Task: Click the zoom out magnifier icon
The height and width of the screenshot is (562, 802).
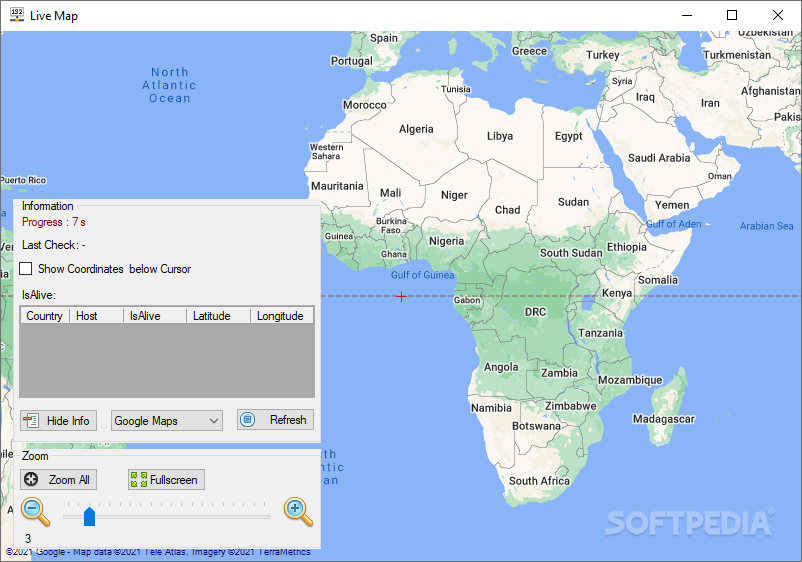Action: 35,511
